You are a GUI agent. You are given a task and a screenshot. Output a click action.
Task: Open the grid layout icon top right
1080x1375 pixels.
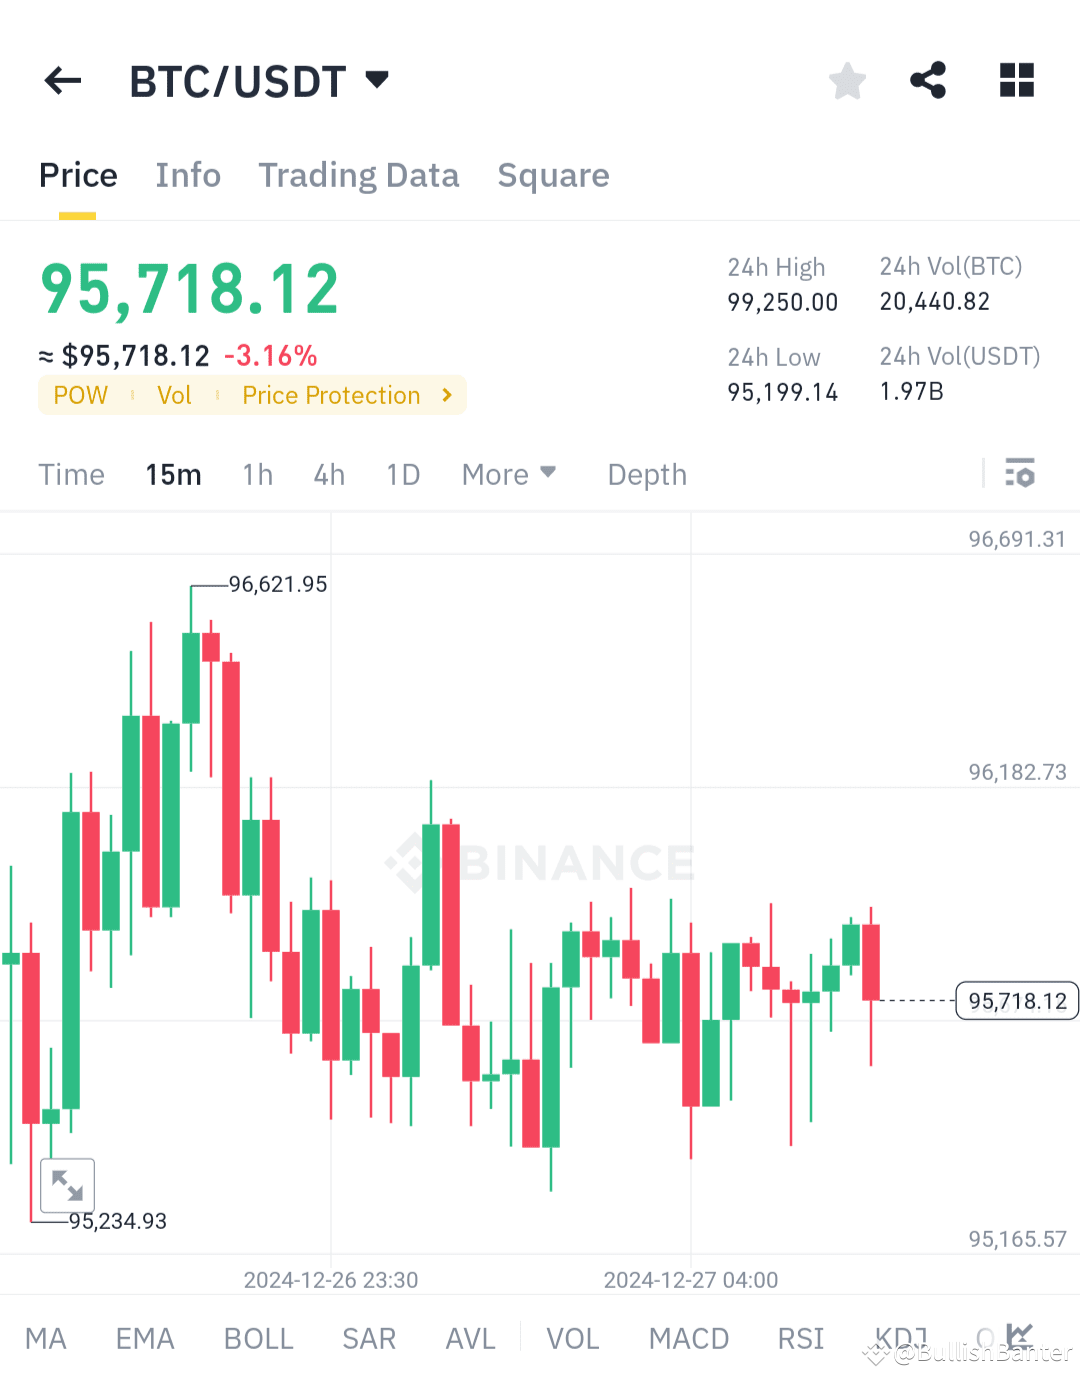1016,80
